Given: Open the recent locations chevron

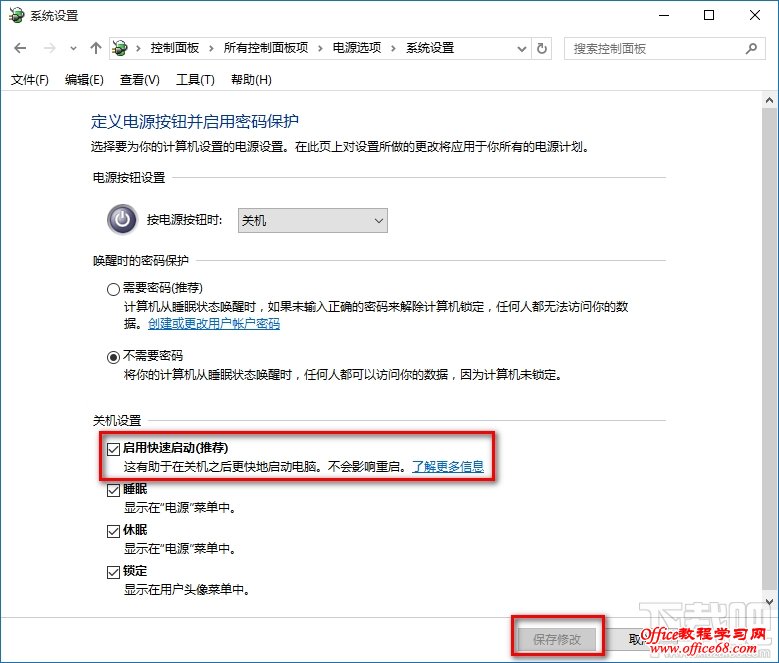Looking at the screenshot, I should pyautogui.click(x=74, y=49).
